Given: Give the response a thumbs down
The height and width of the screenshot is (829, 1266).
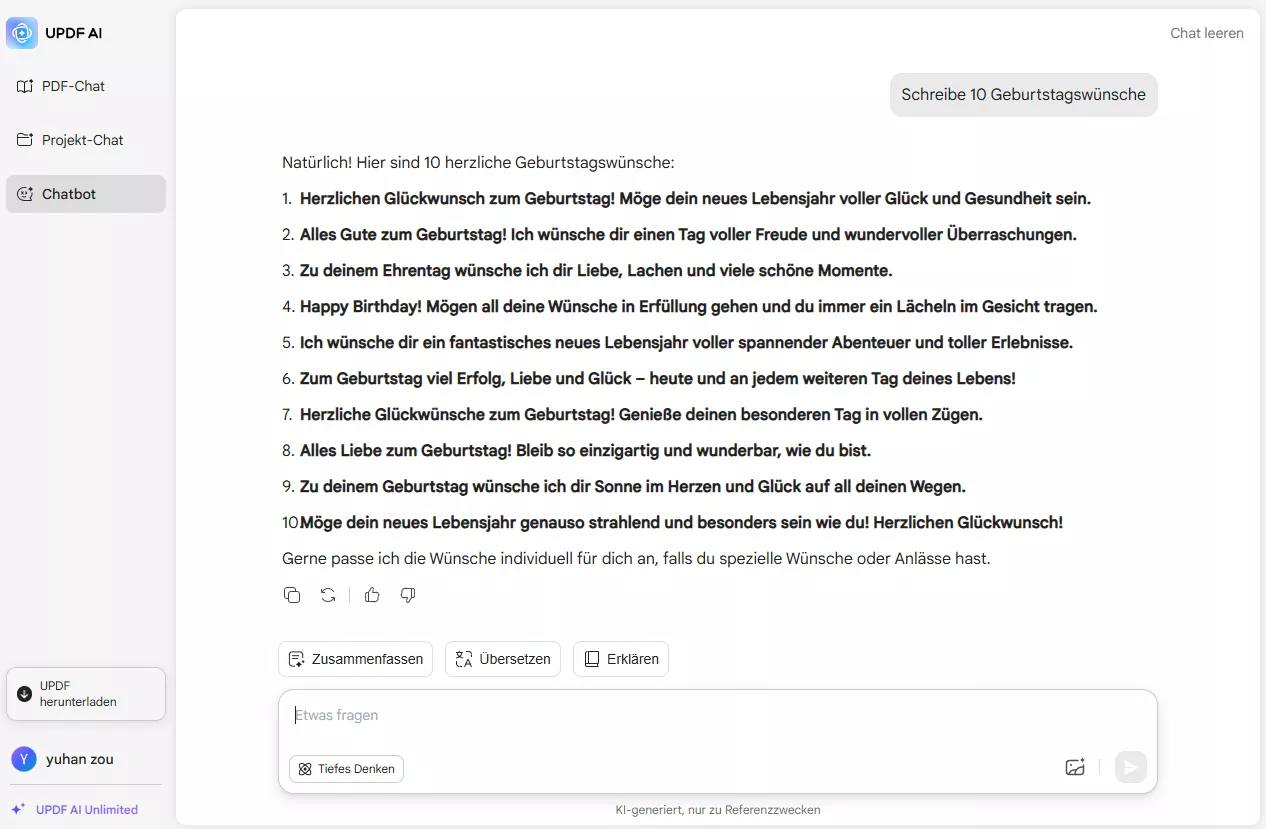Looking at the screenshot, I should [408, 595].
